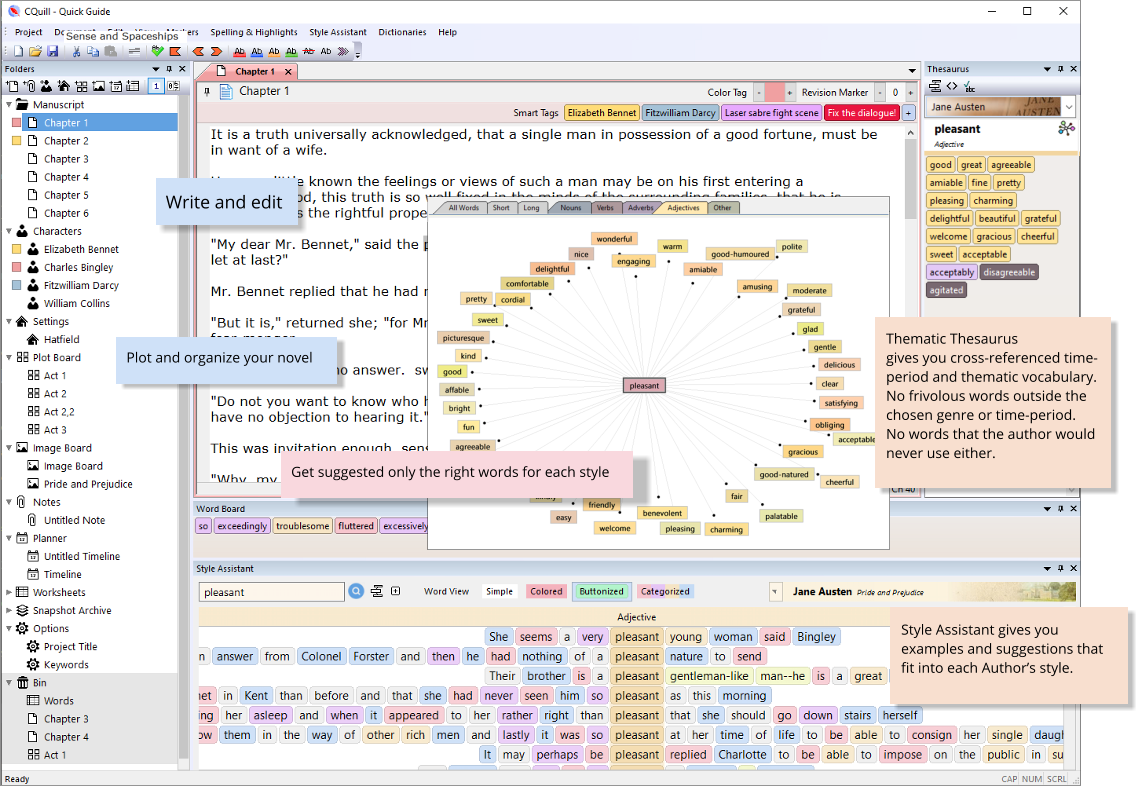Open the Help menu
The width and height of the screenshot is (1141, 786).
coord(448,32)
